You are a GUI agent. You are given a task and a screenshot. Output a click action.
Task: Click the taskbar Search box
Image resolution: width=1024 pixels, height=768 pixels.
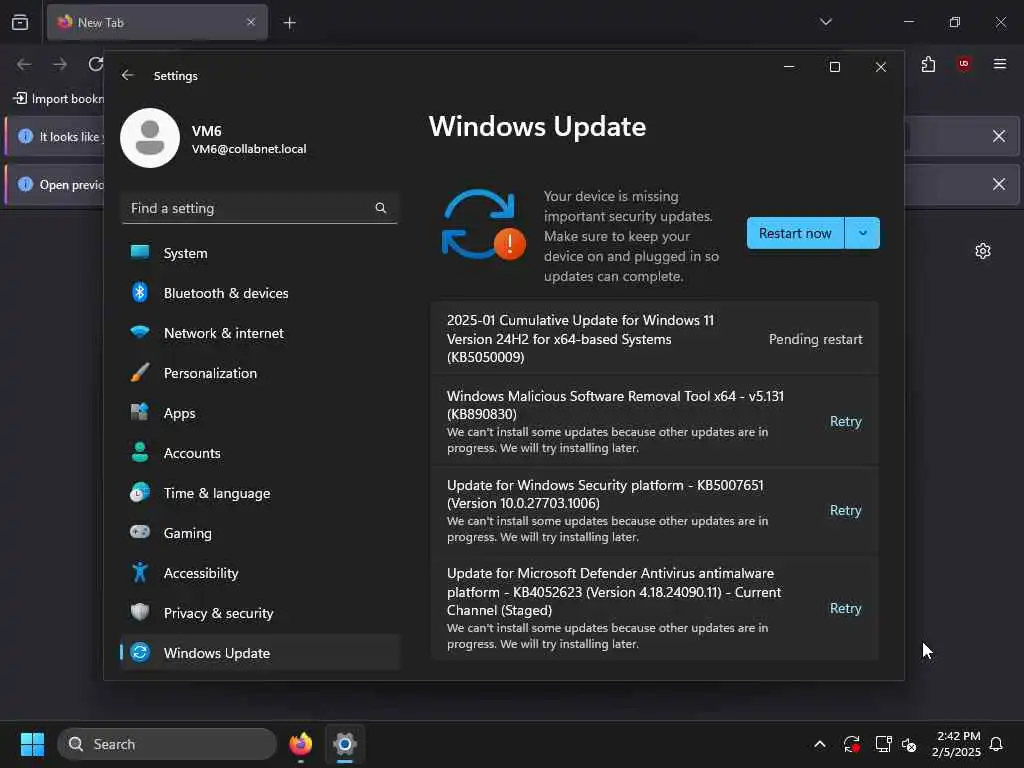167,744
